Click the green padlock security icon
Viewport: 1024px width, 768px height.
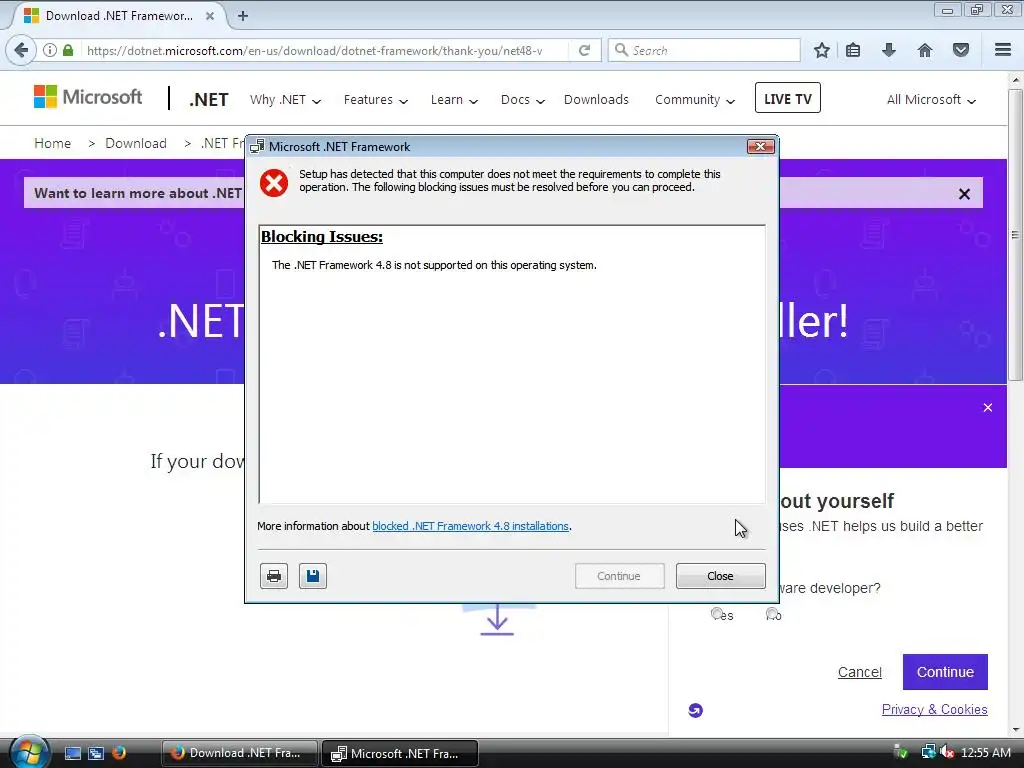pyautogui.click(x=68, y=50)
